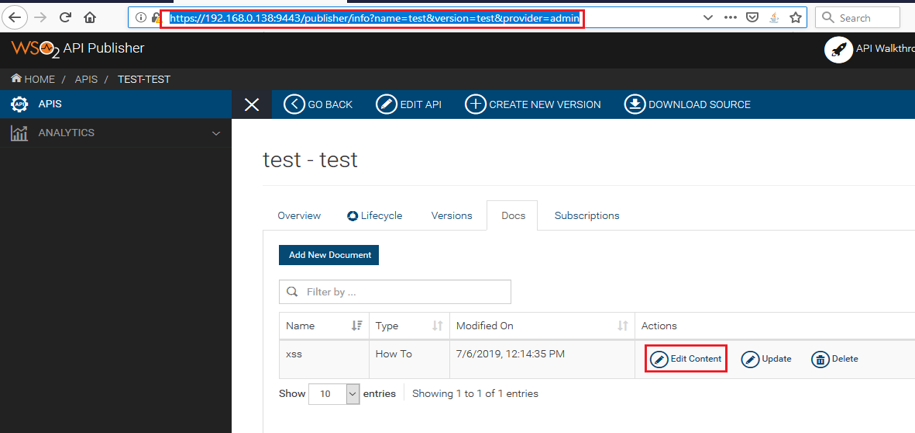Click the Java extension icon in address bar
Screen dimensions: 915x433
click(774, 18)
